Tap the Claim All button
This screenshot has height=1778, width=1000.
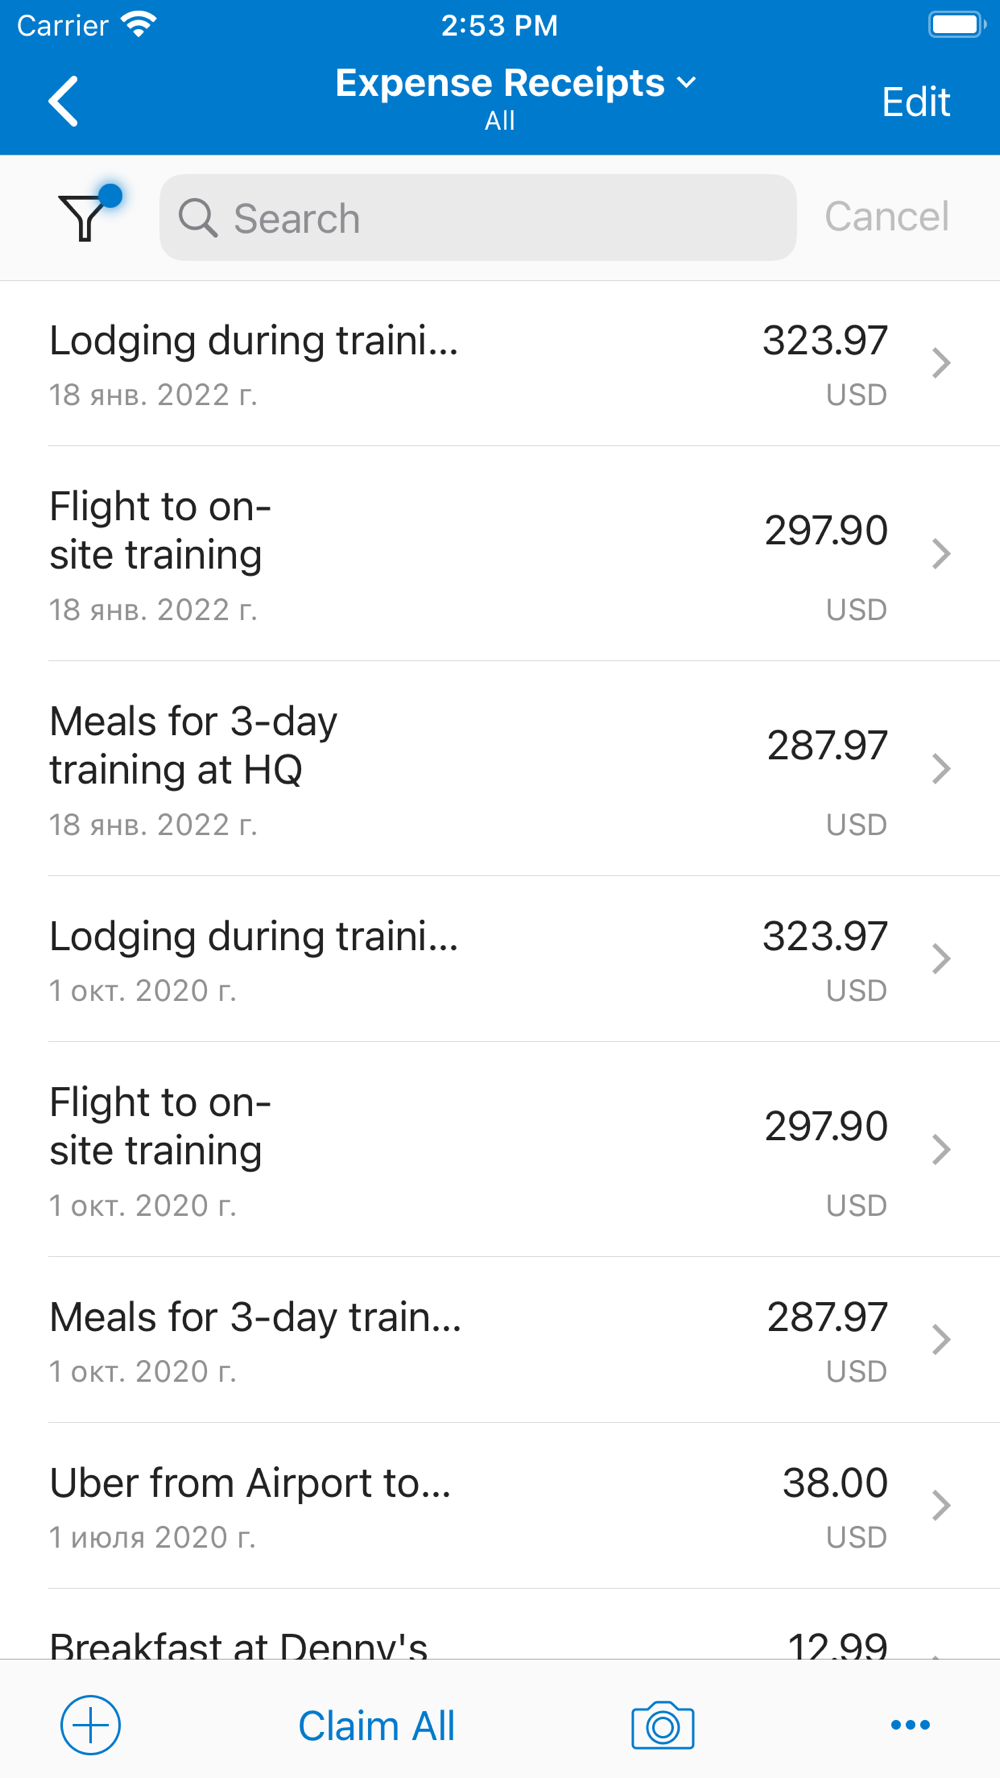click(376, 1725)
